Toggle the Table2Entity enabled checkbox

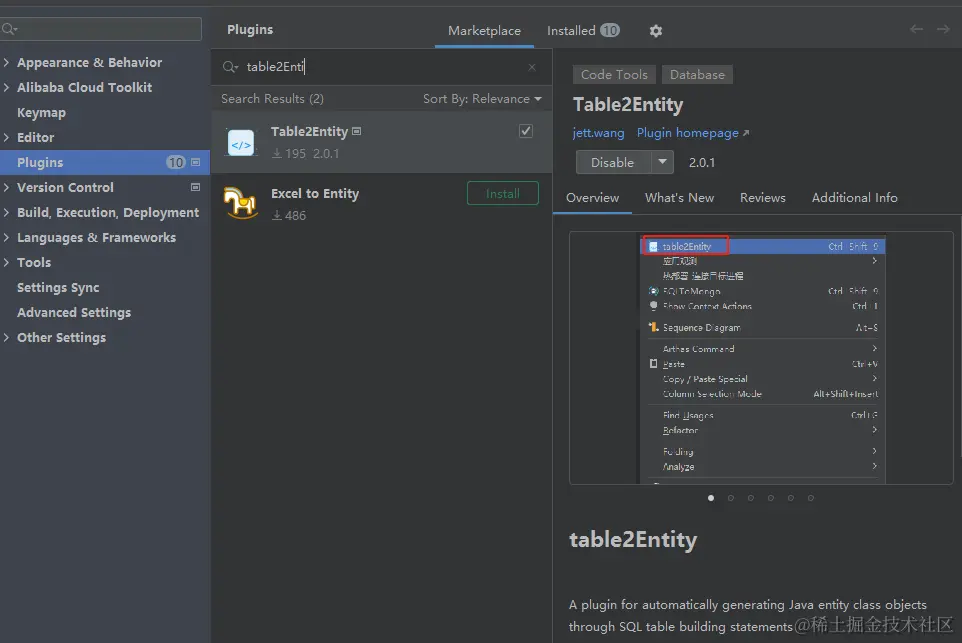(x=526, y=131)
